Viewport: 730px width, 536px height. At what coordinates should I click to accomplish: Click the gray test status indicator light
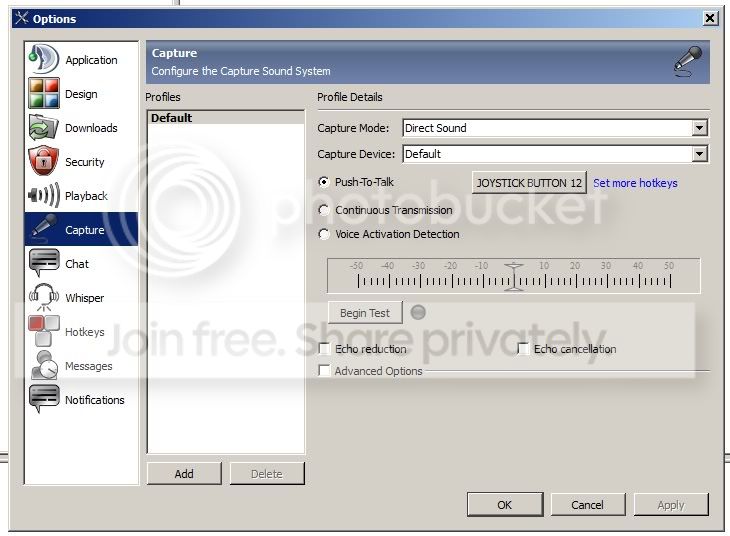click(418, 312)
